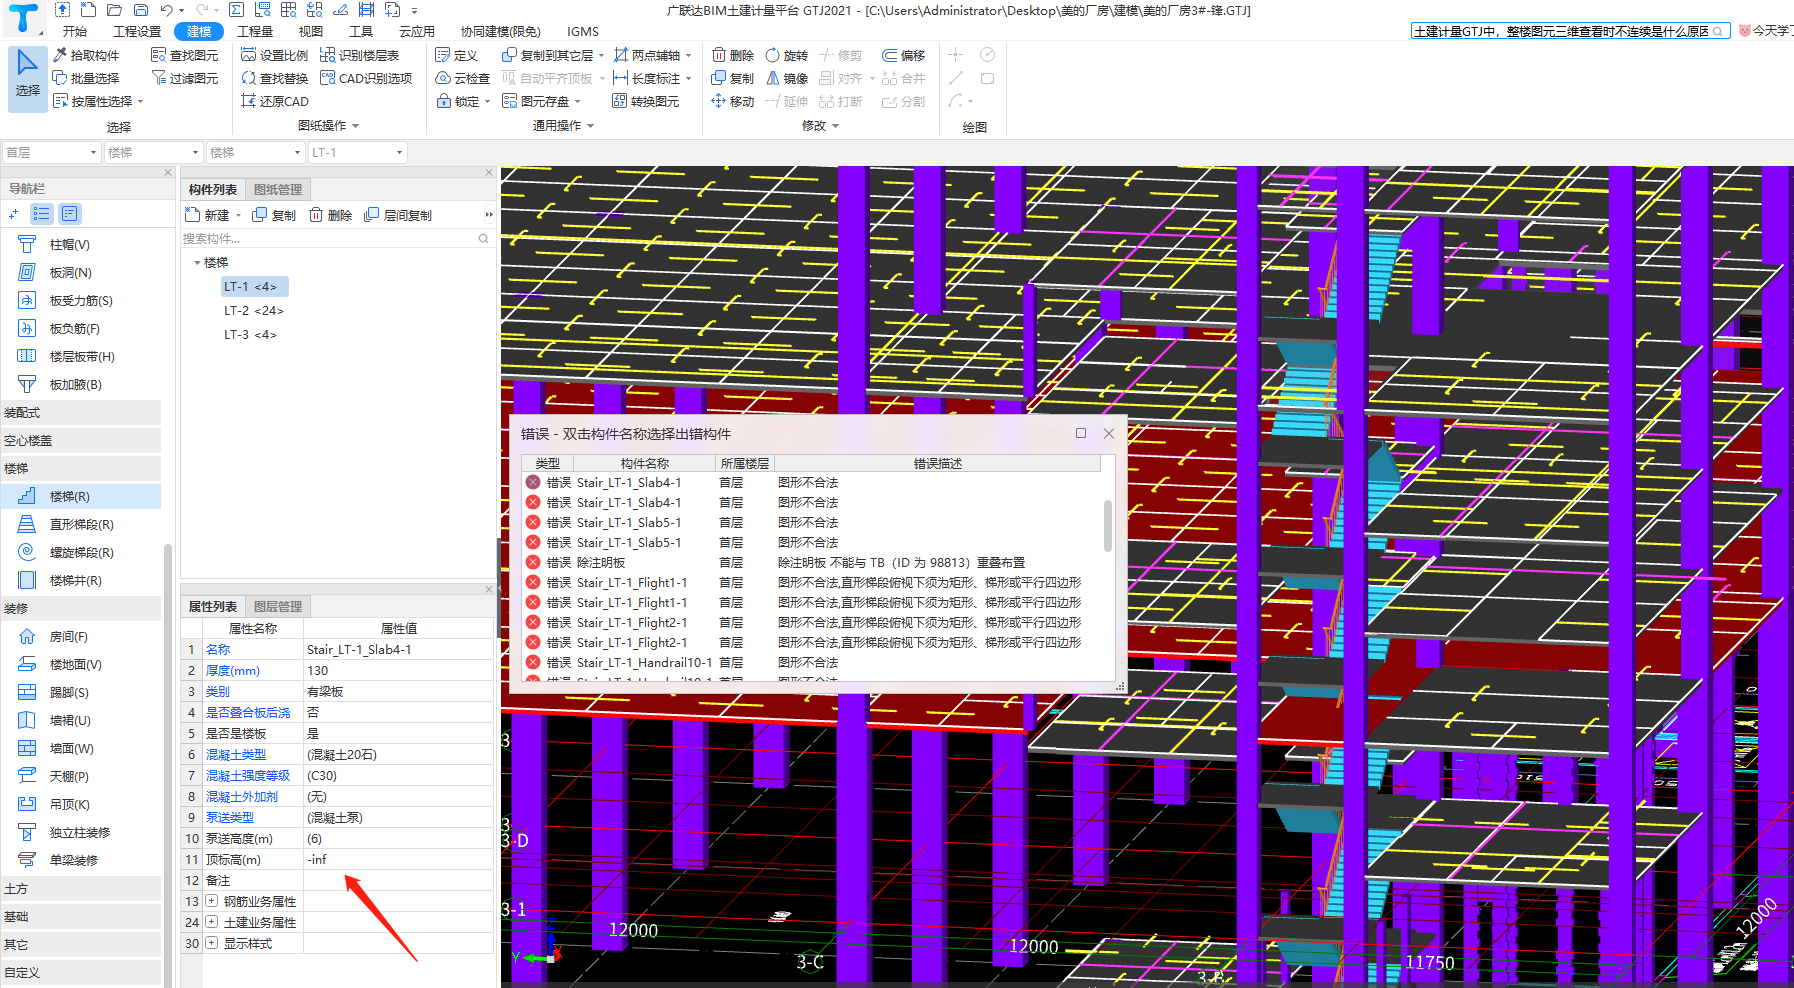Image resolution: width=1794 pixels, height=988 pixels.
Task: Run 云检查 tool
Action: (463, 78)
